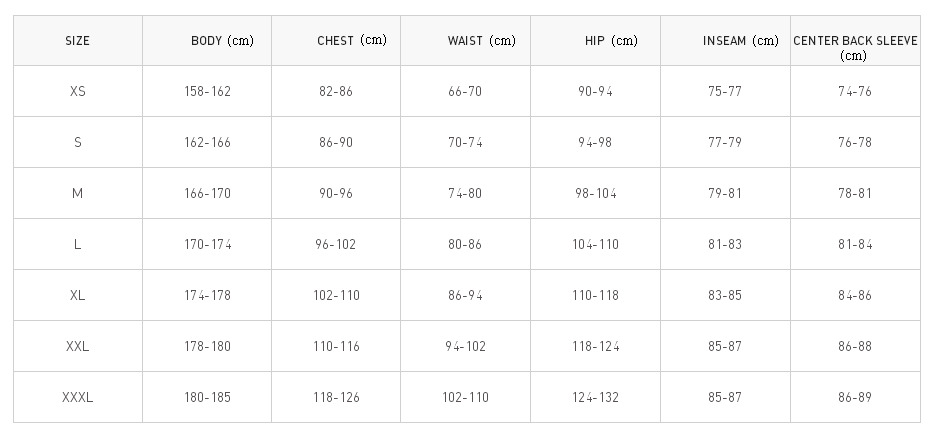Select the XL size row label
931x442 pixels.
coord(78,296)
